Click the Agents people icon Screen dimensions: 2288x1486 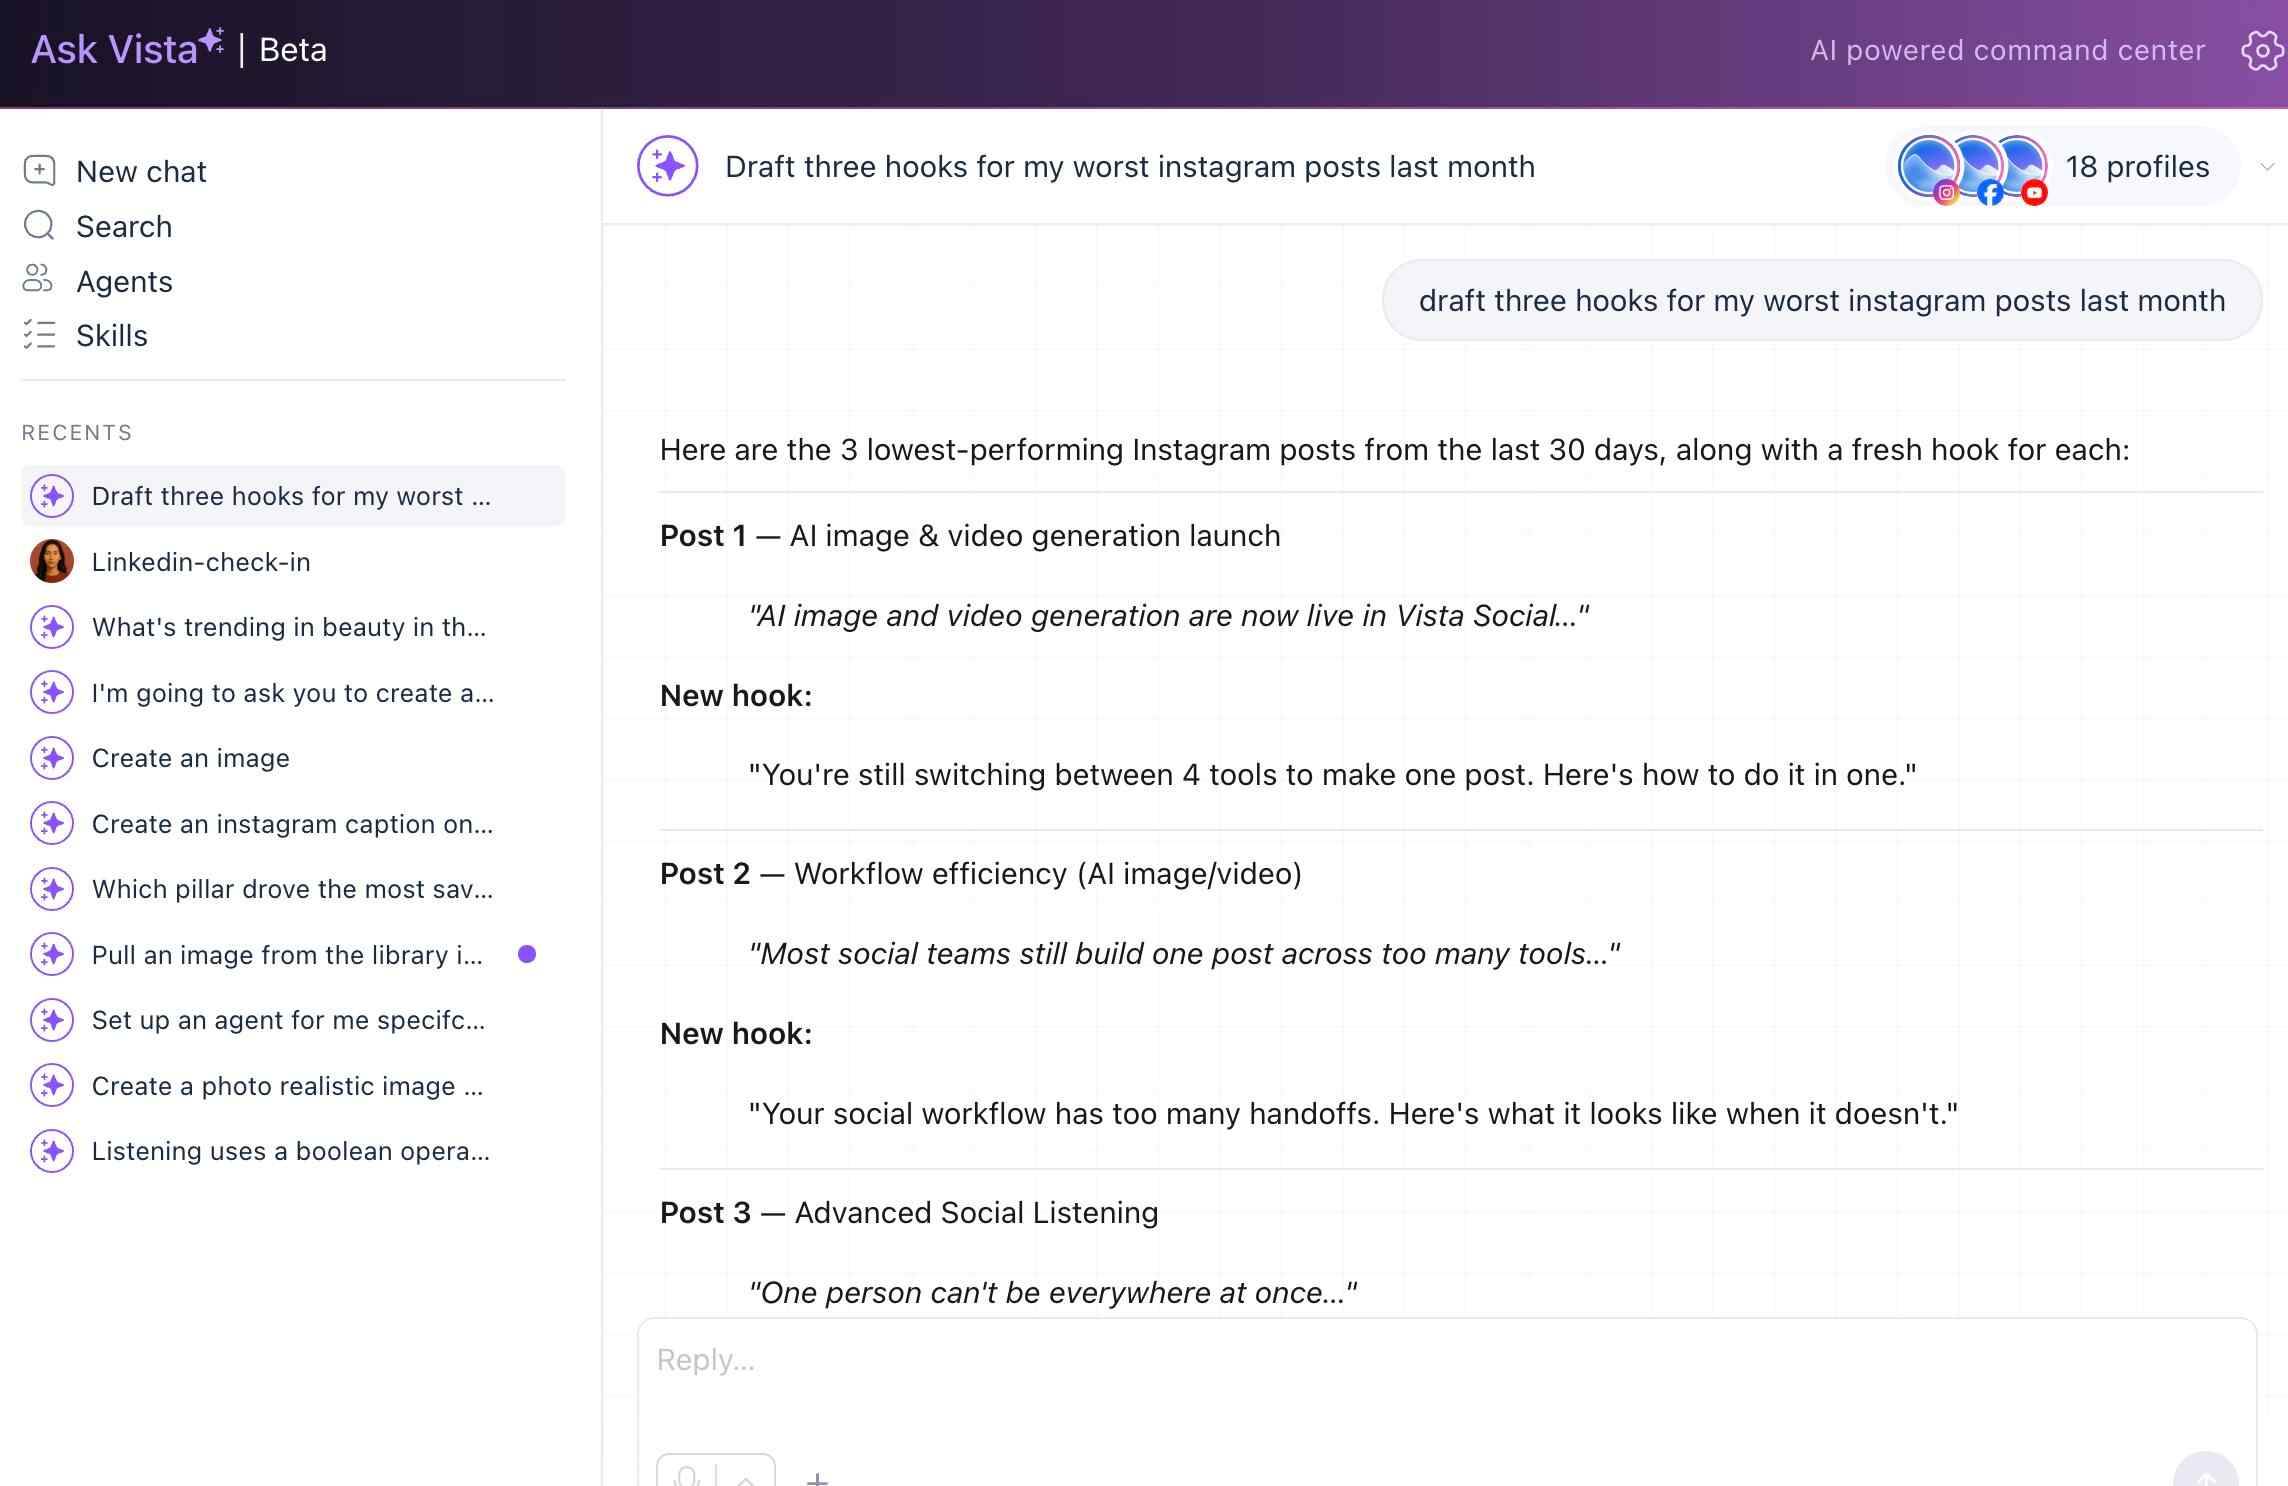[x=38, y=279]
